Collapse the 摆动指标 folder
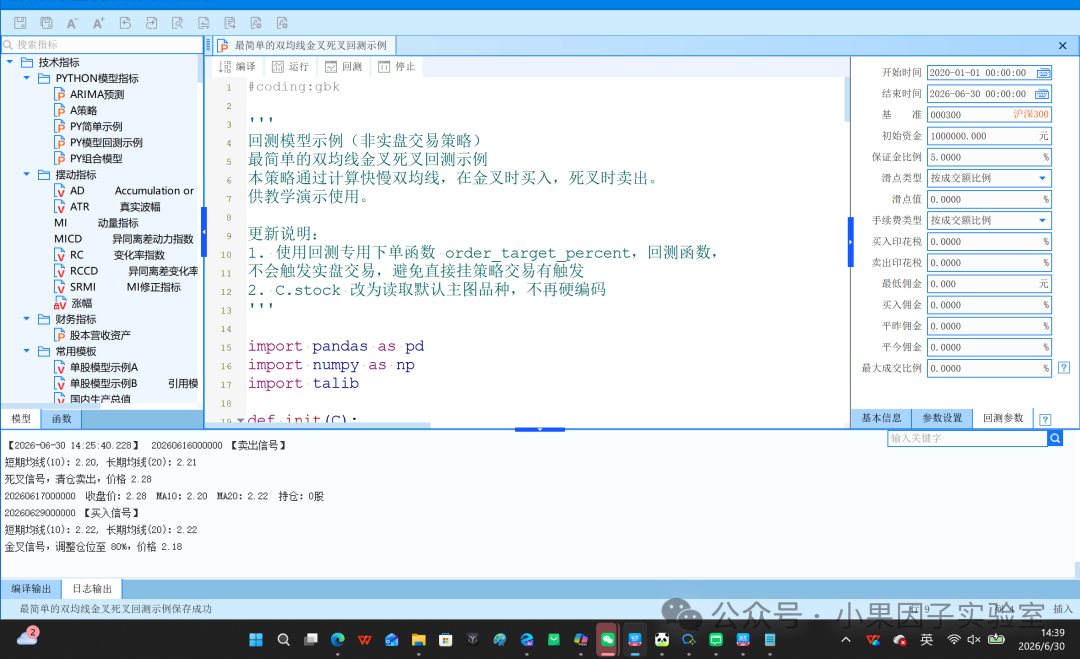The height and width of the screenshot is (659, 1080). (26, 174)
